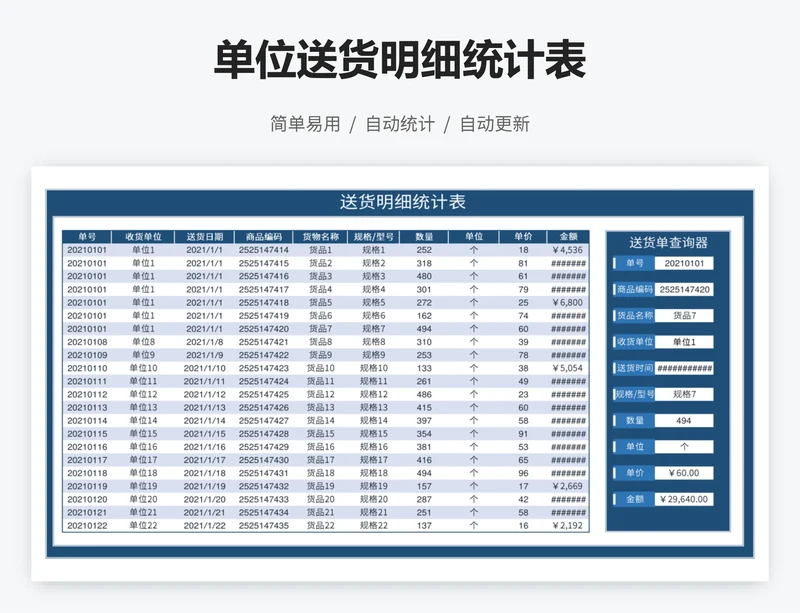Select cell with product code 2525147414
Viewport: 800px width, 613px height.
pyautogui.click(x=264, y=250)
